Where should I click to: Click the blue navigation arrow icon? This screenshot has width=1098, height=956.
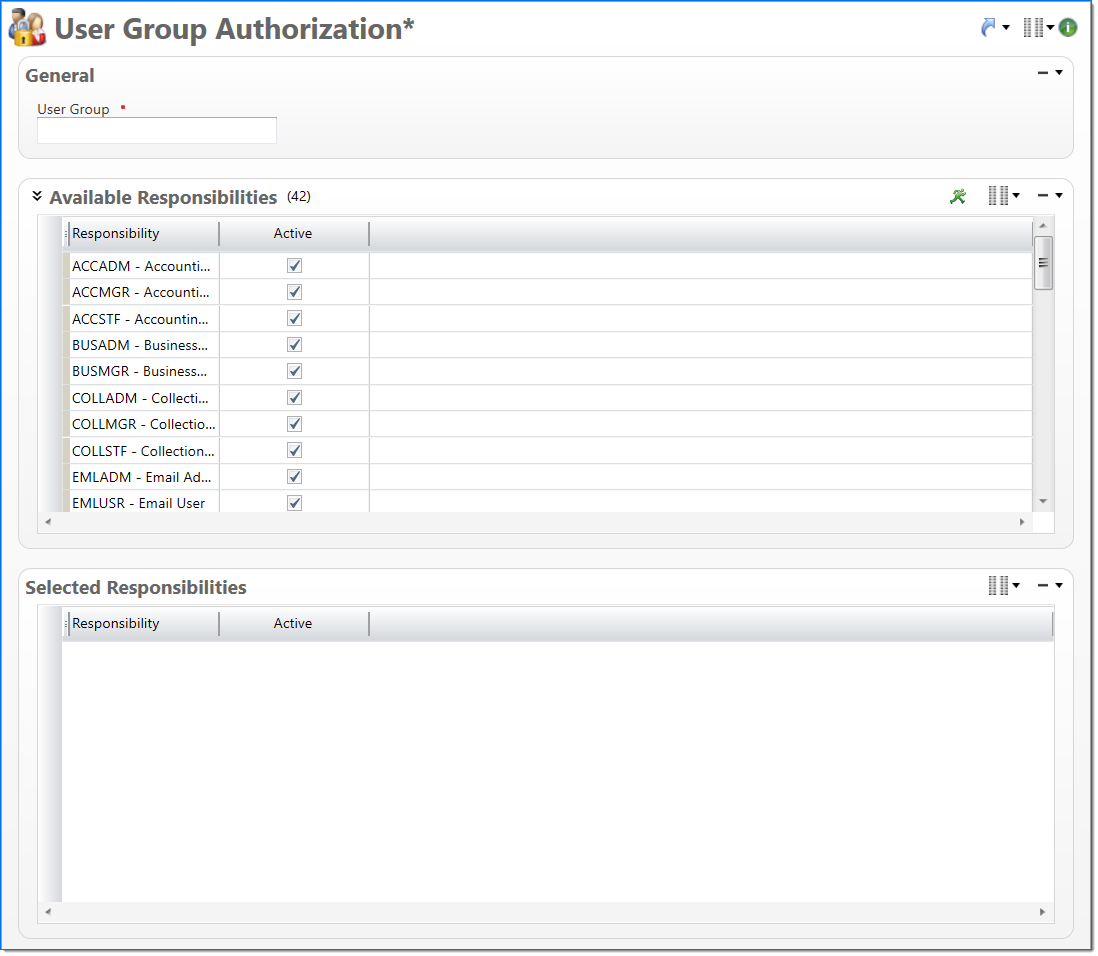[x=988, y=26]
